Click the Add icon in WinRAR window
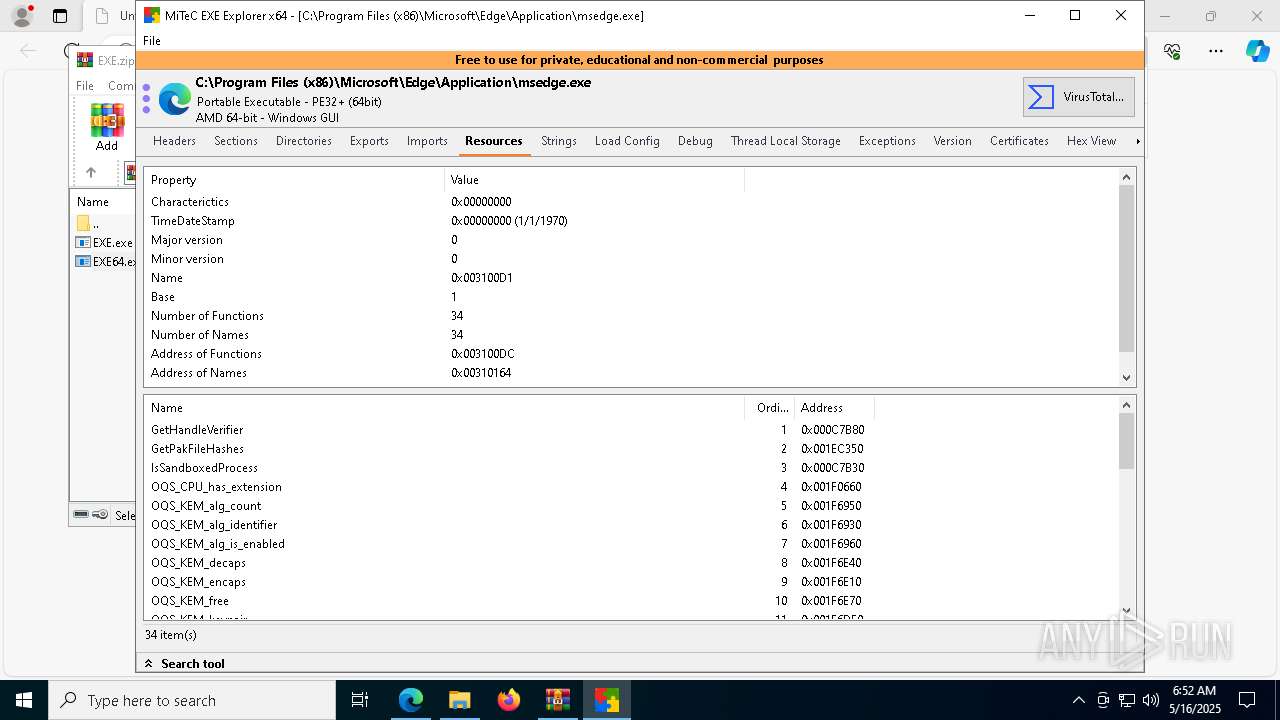The height and width of the screenshot is (720, 1280). point(106,127)
